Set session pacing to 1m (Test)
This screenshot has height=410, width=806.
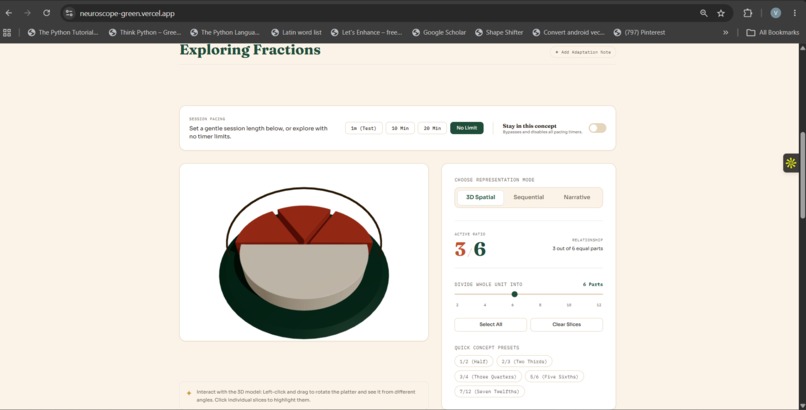(363, 128)
